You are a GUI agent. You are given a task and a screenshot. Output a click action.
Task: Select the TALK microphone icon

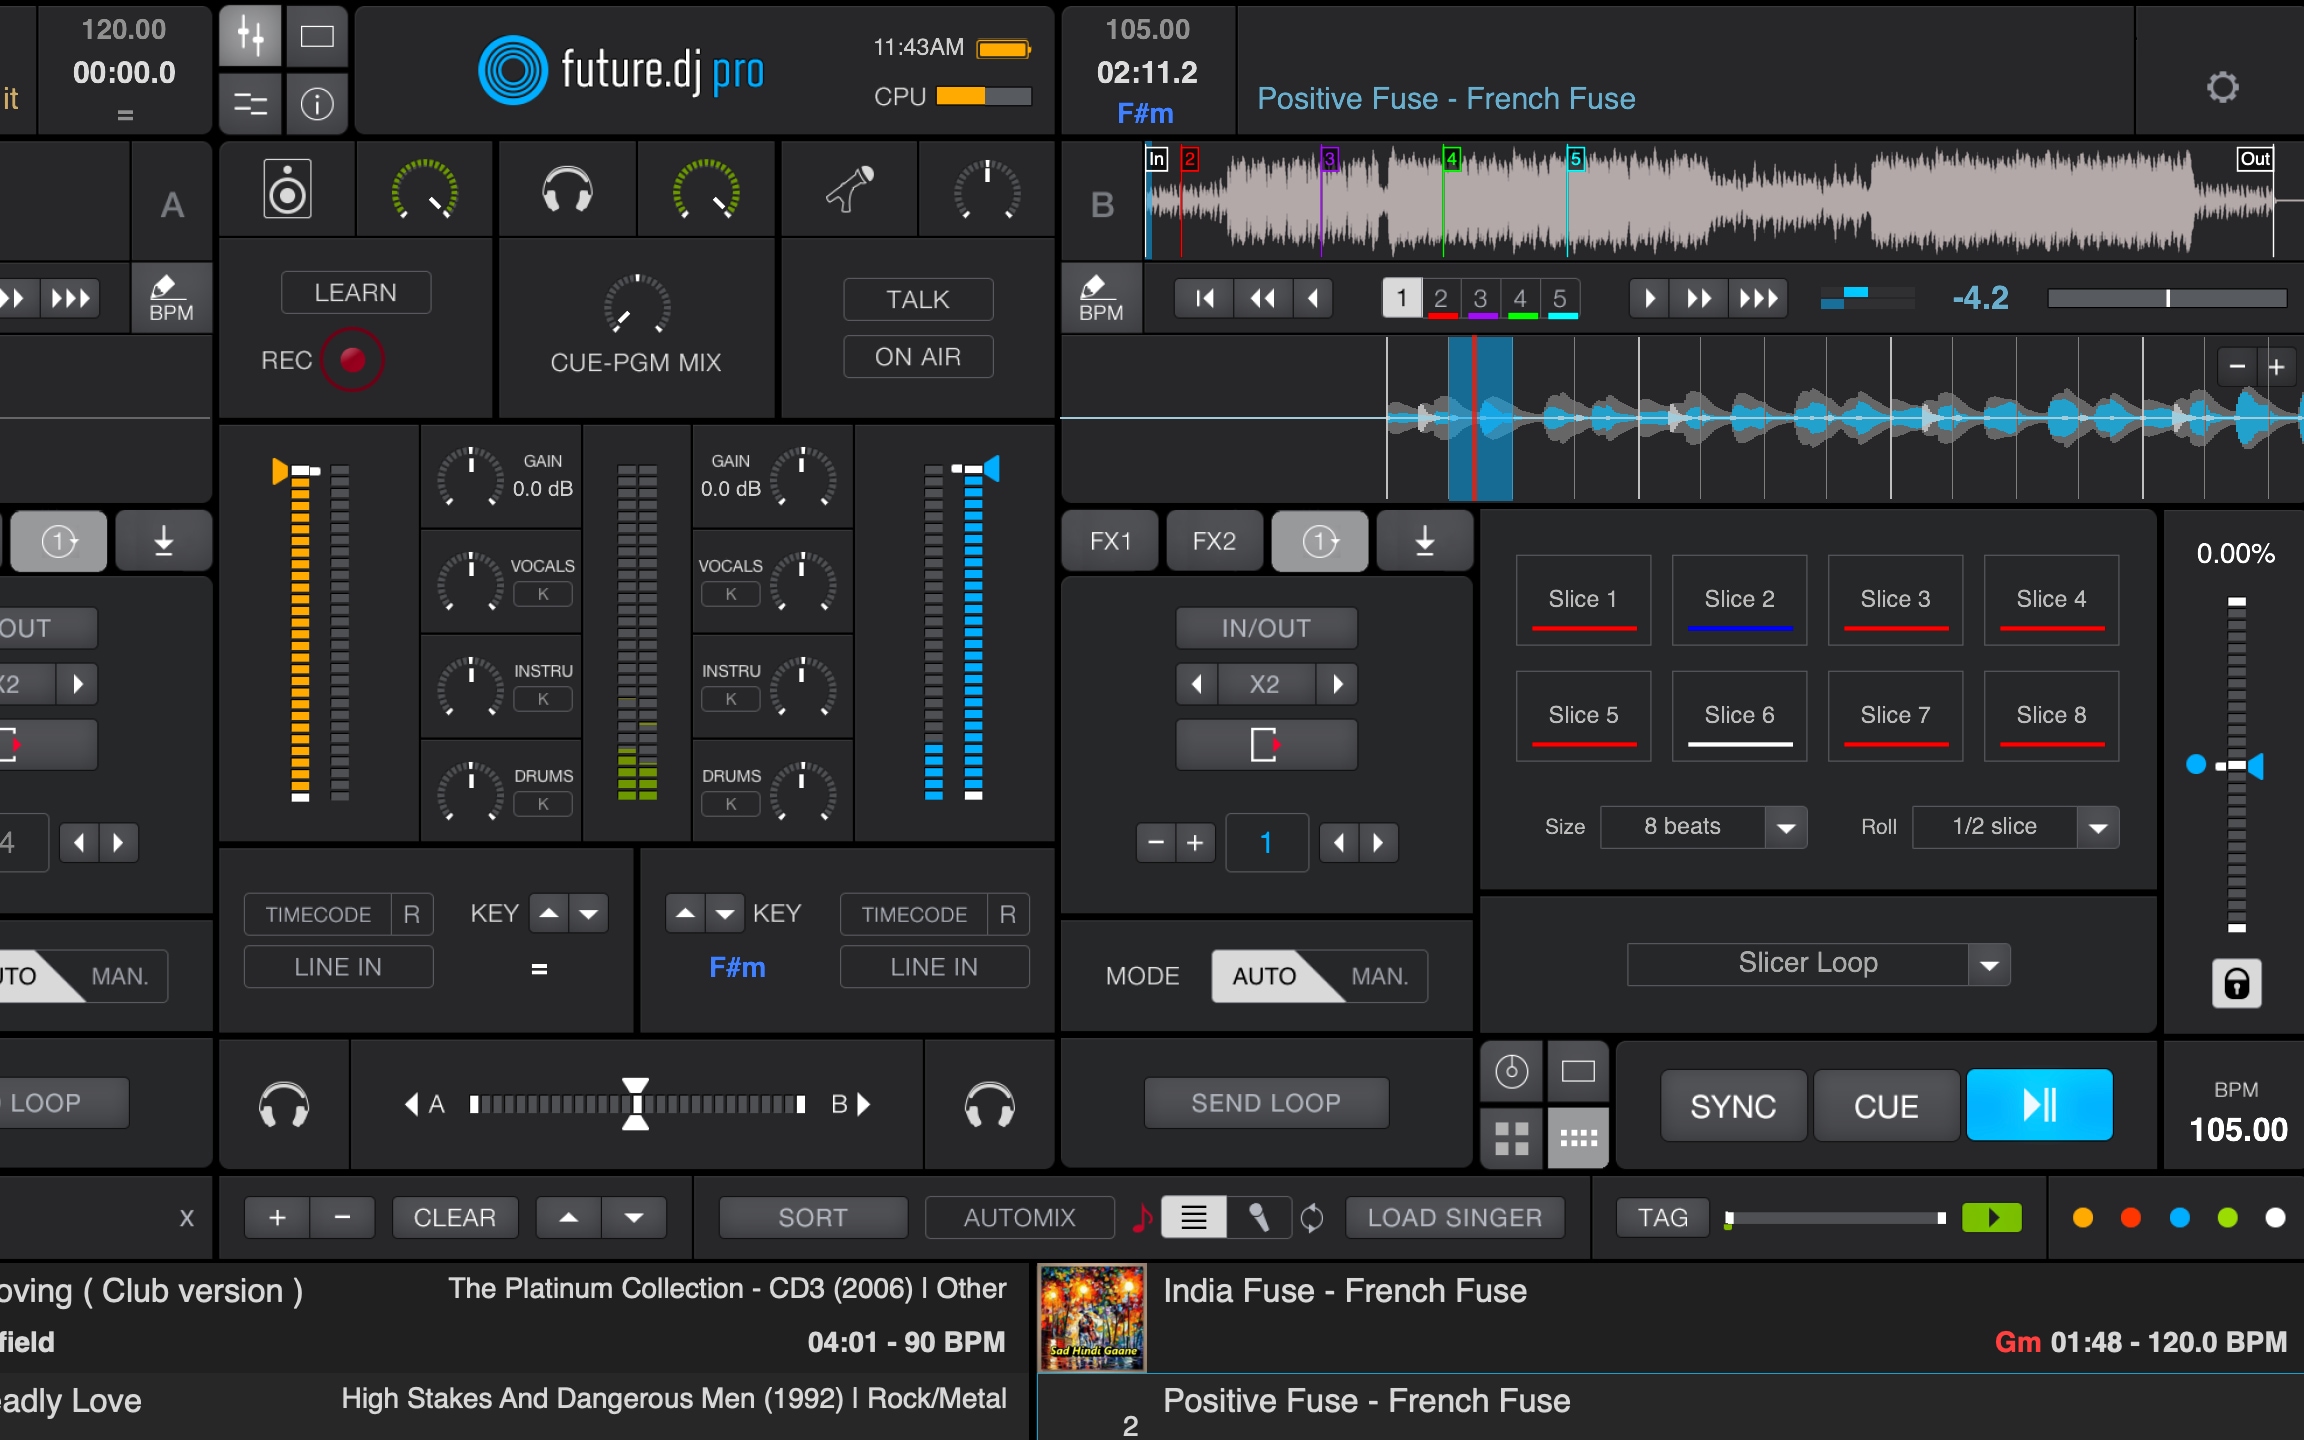click(x=849, y=188)
